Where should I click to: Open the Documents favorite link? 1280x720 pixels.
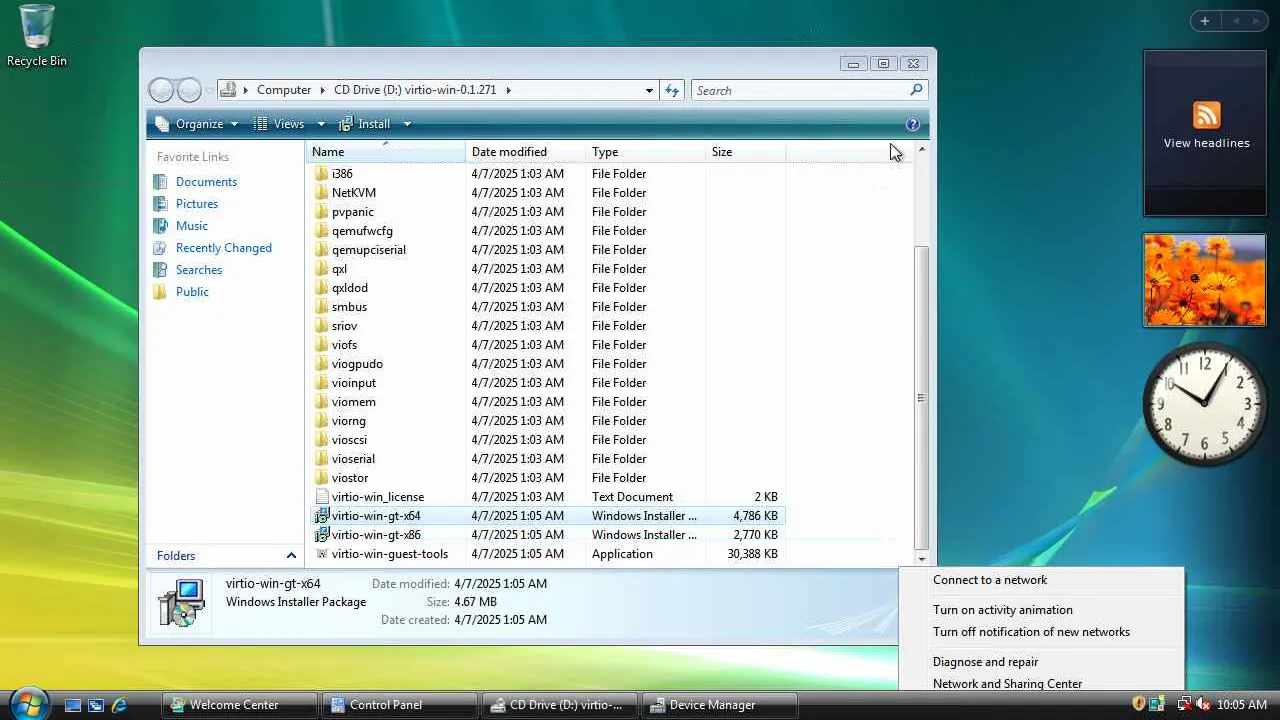[206, 182]
